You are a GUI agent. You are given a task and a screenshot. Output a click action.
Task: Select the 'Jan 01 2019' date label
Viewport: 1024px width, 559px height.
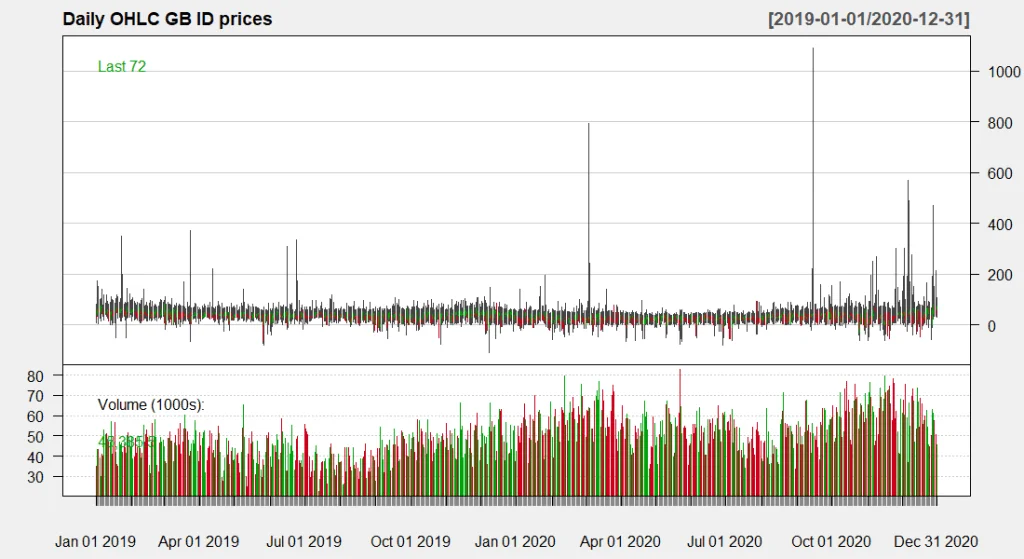click(94, 541)
